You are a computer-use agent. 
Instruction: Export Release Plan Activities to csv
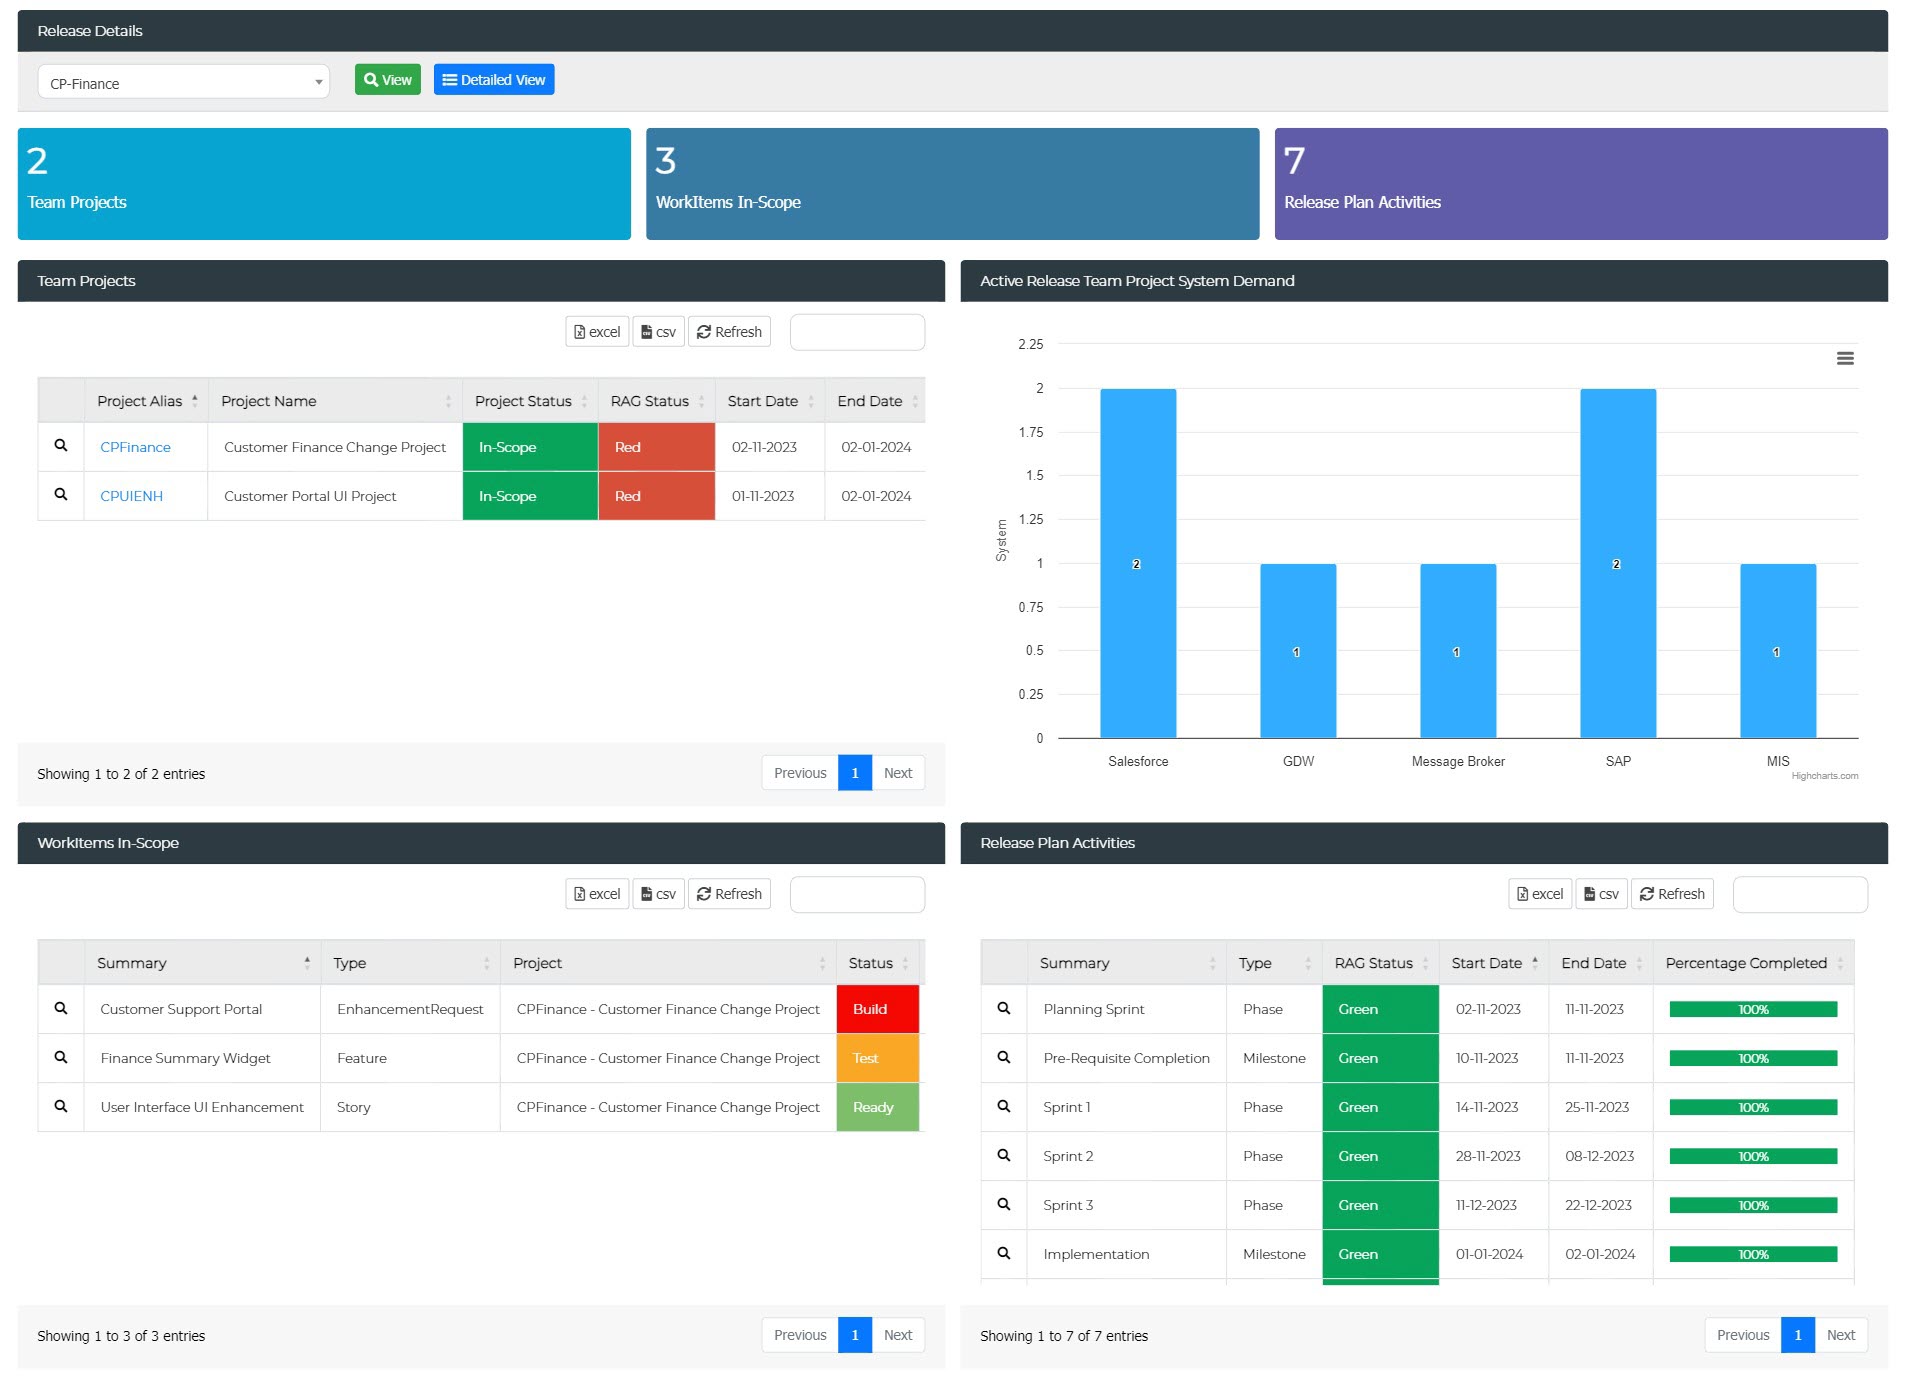click(1601, 894)
